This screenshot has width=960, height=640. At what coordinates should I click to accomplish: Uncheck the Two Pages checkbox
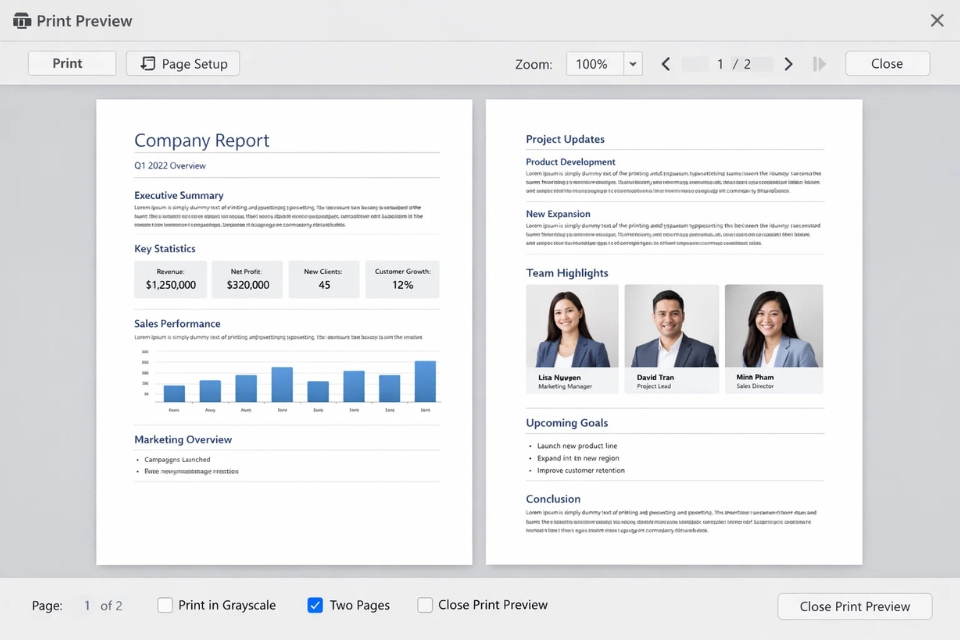click(x=315, y=605)
